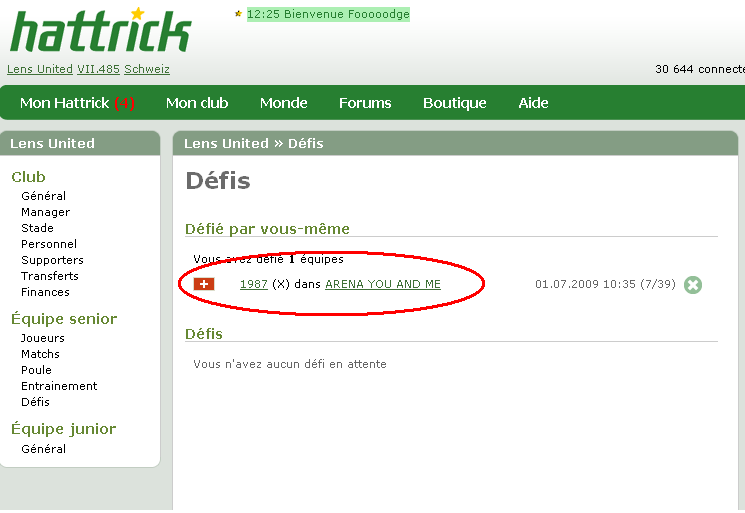Screen dimensions: 745x513
Task: Click the star icon beside the welcome message
Action: (238, 14)
